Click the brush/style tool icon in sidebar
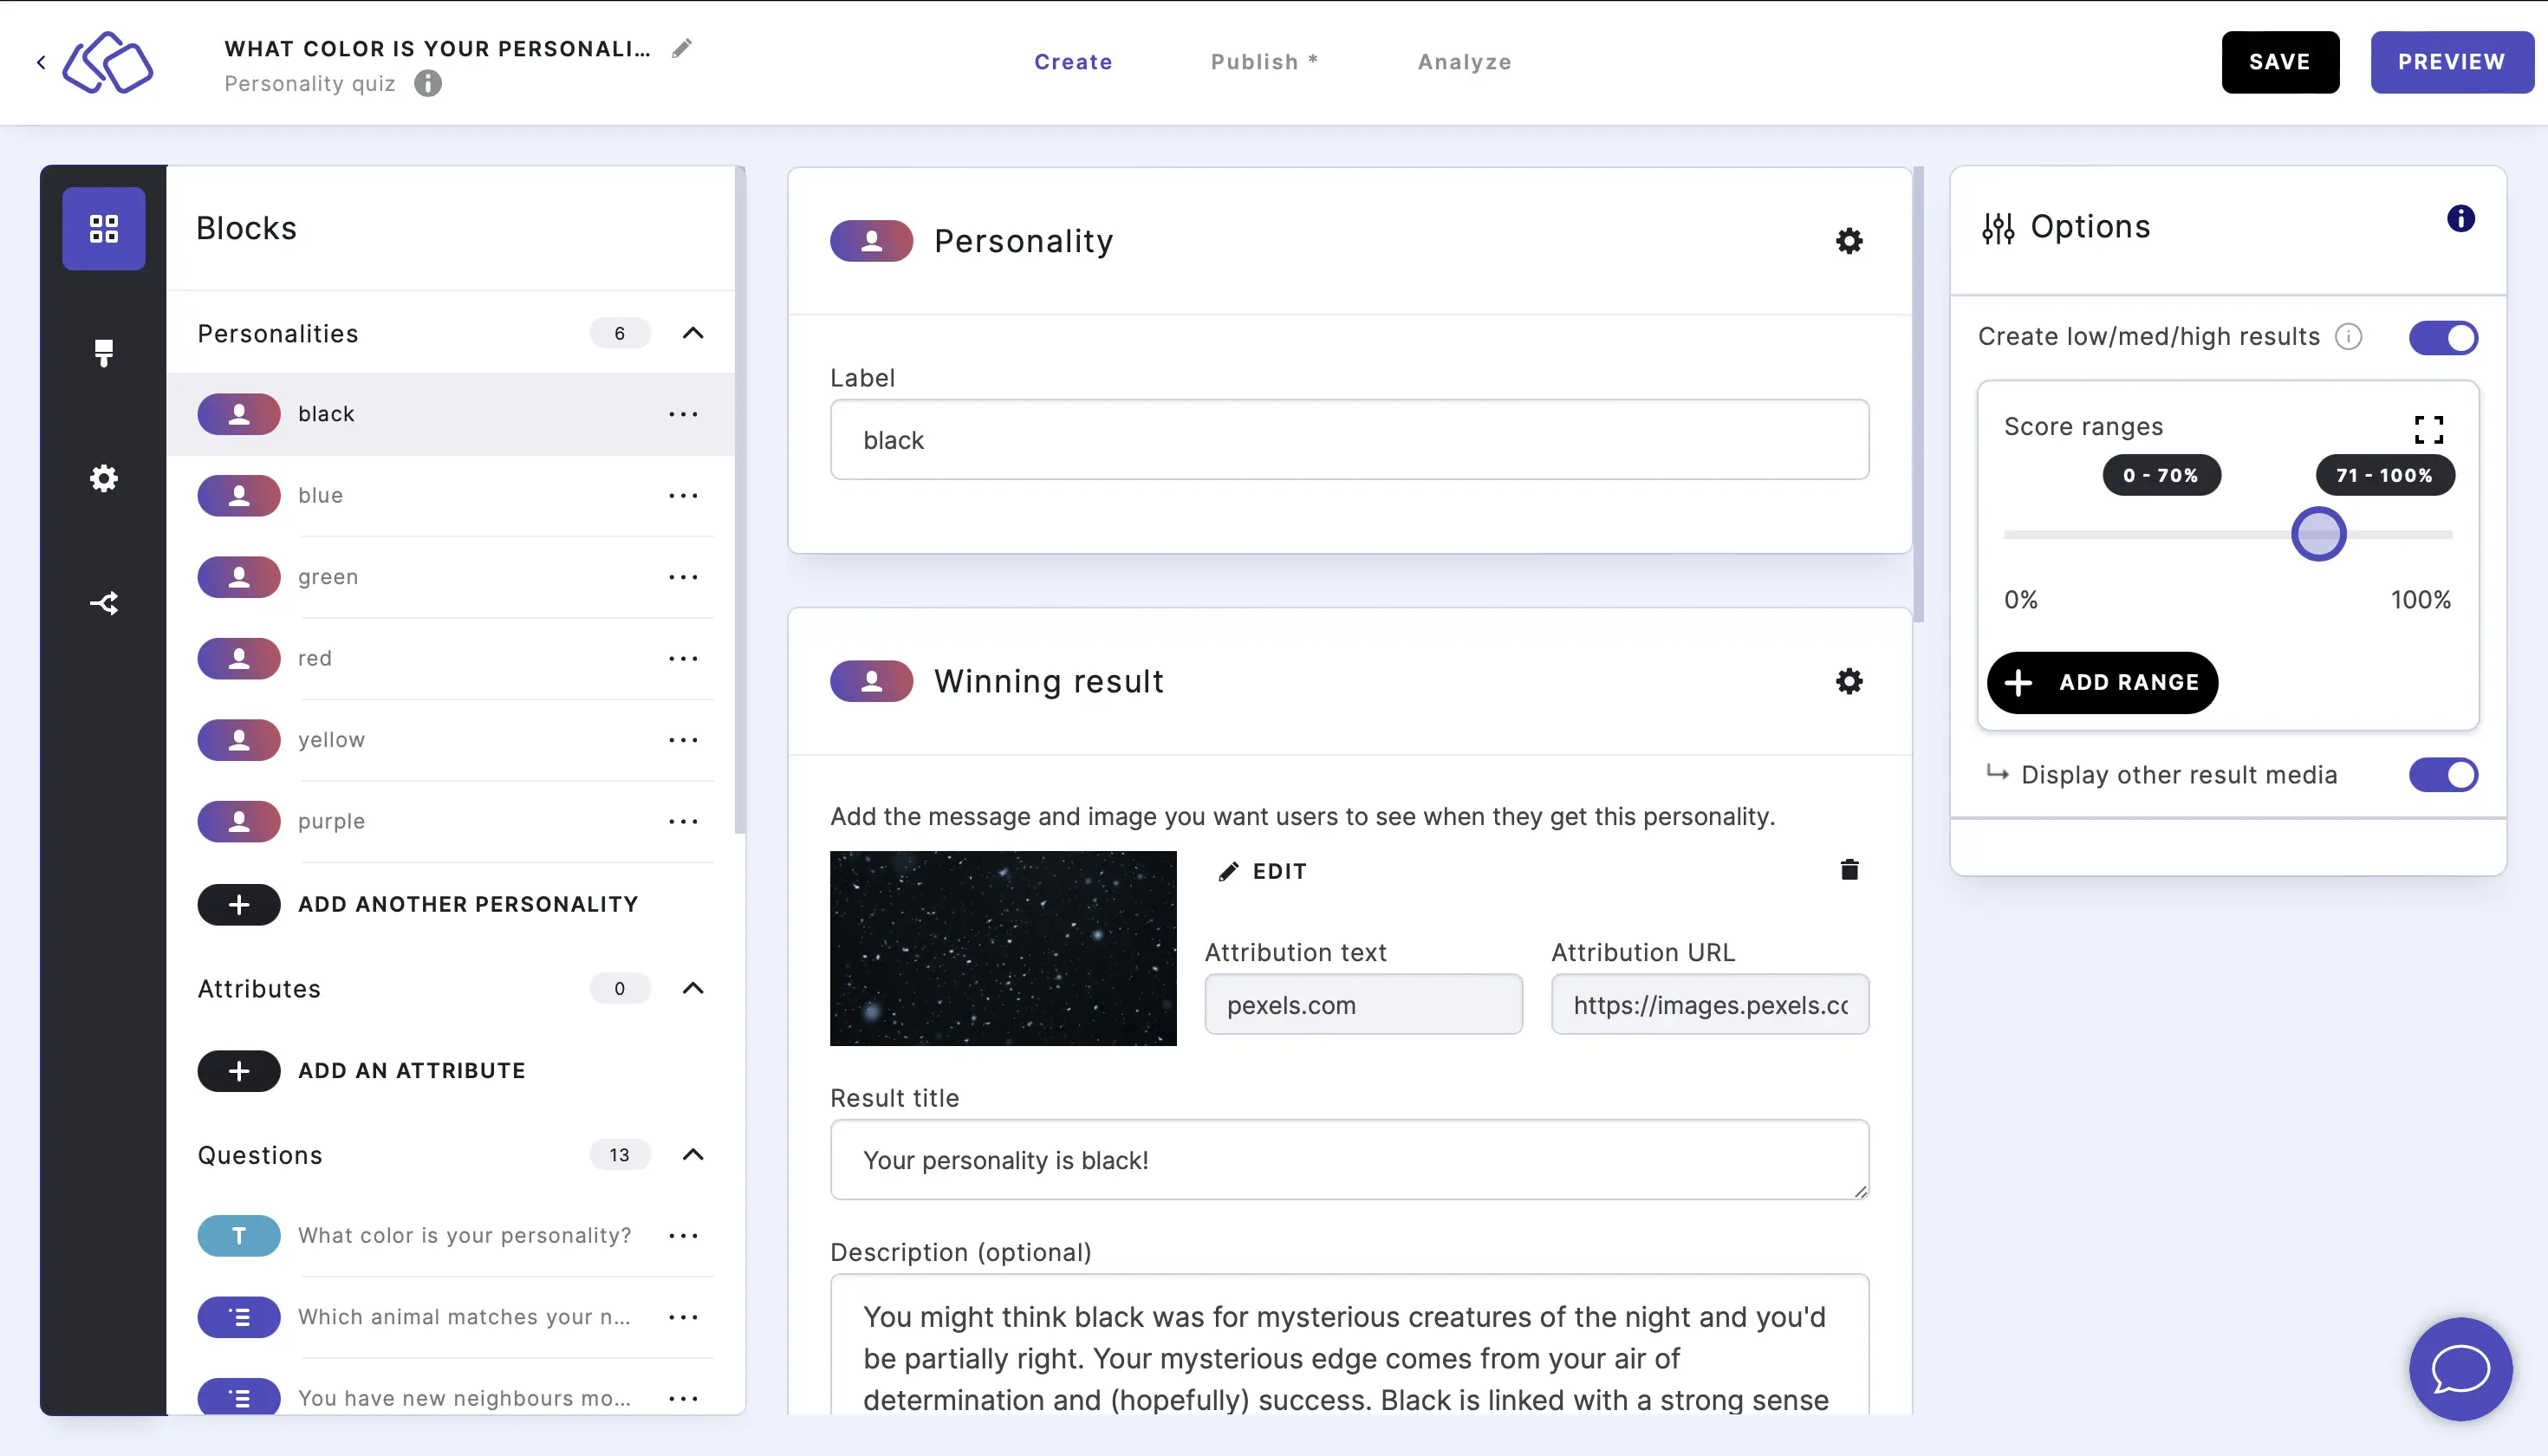The width and height of the screenshot is (2548, 1456). [103, 352]
